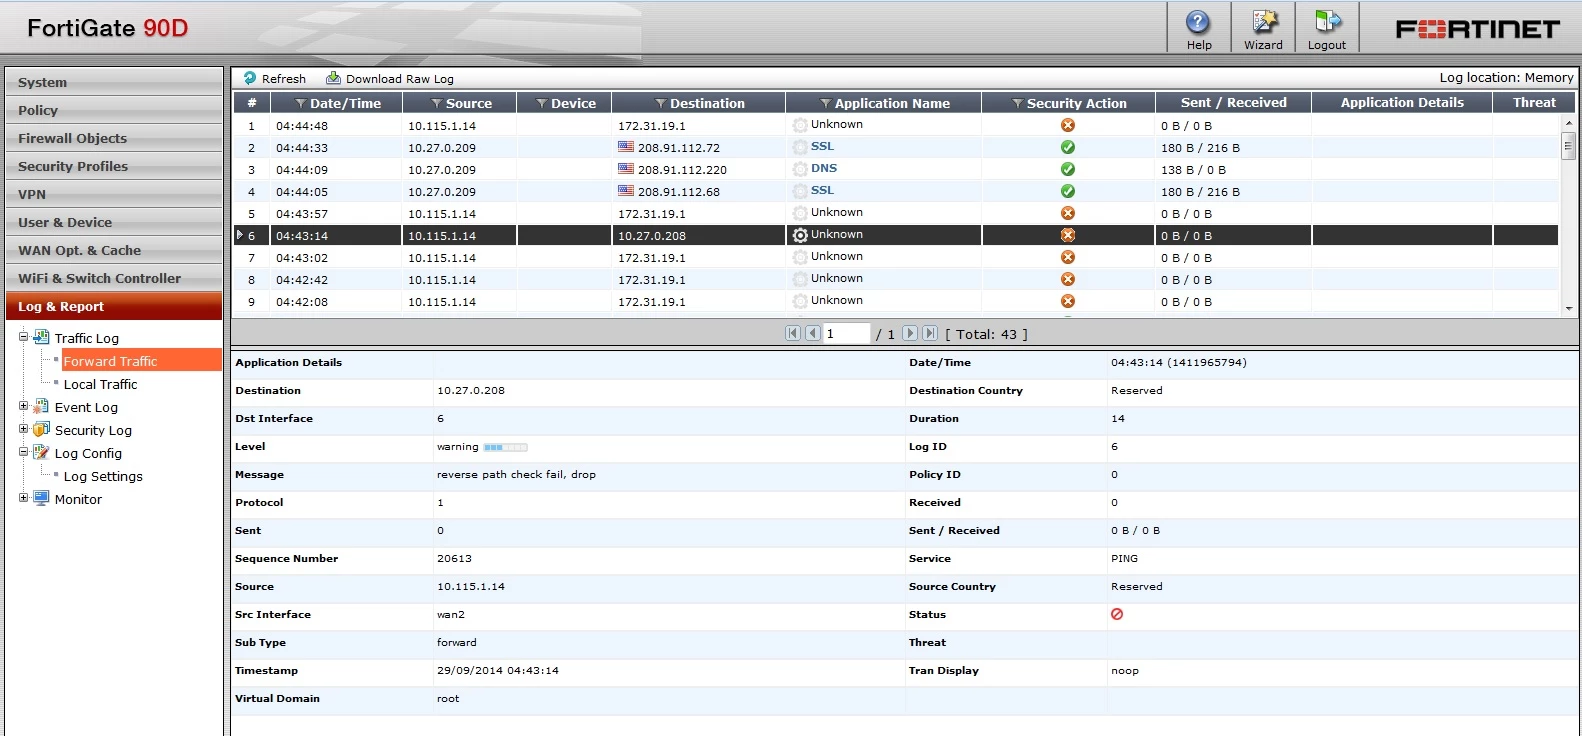
Task: Click accepted check icon in 04:44:33 row
Action: coord(1068,147)
